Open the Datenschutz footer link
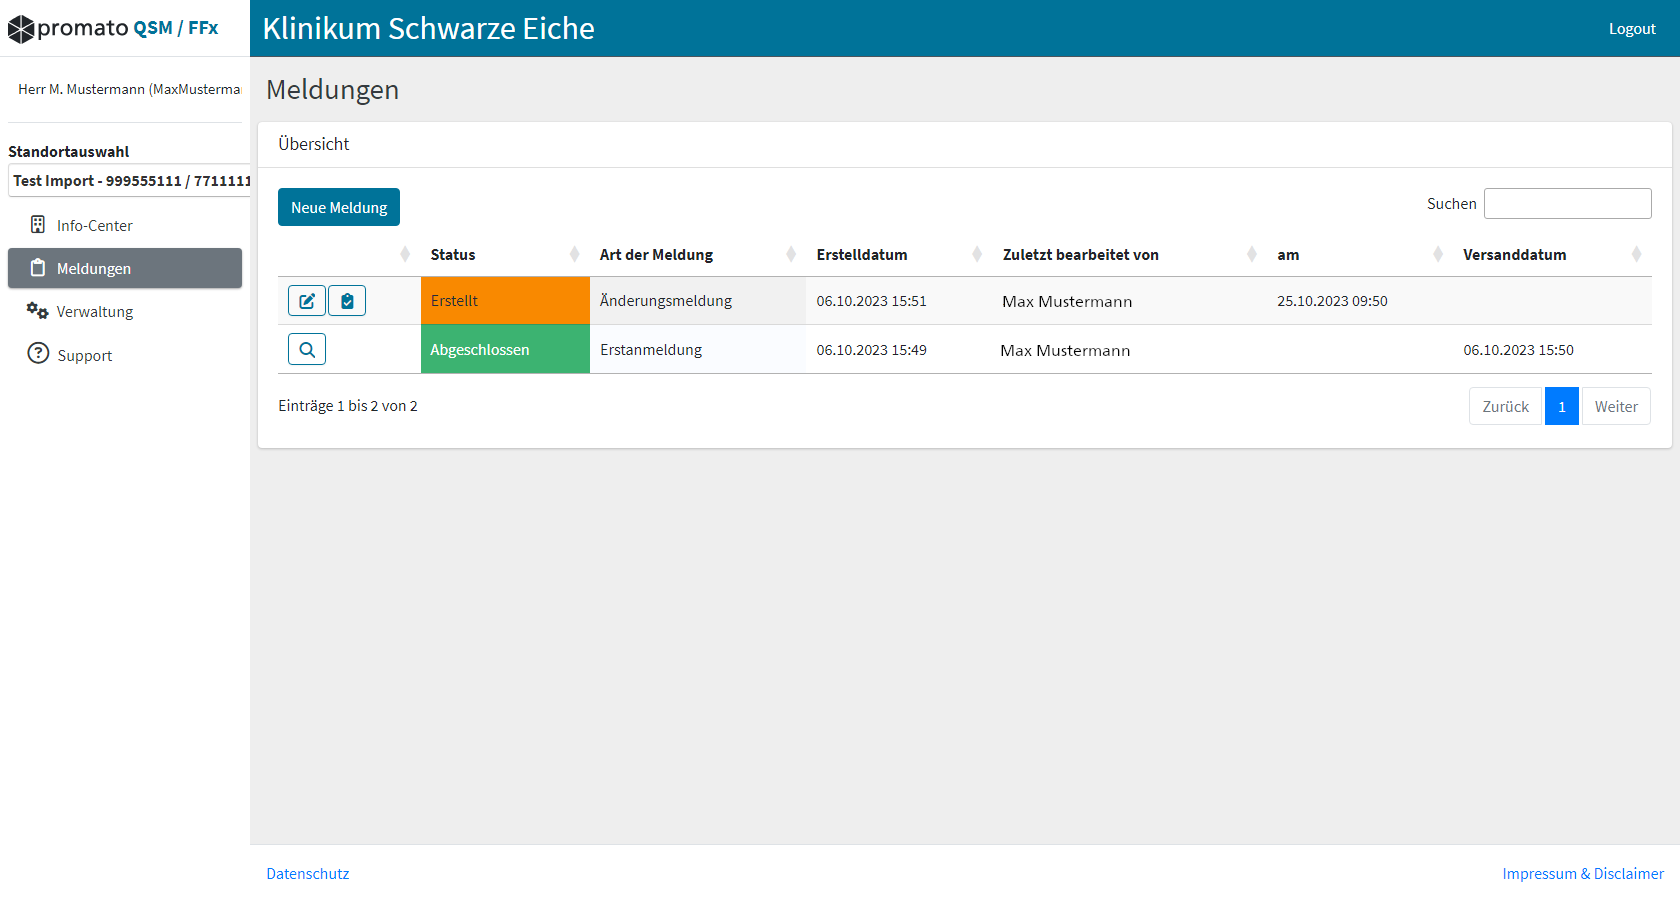 point(308,873)
